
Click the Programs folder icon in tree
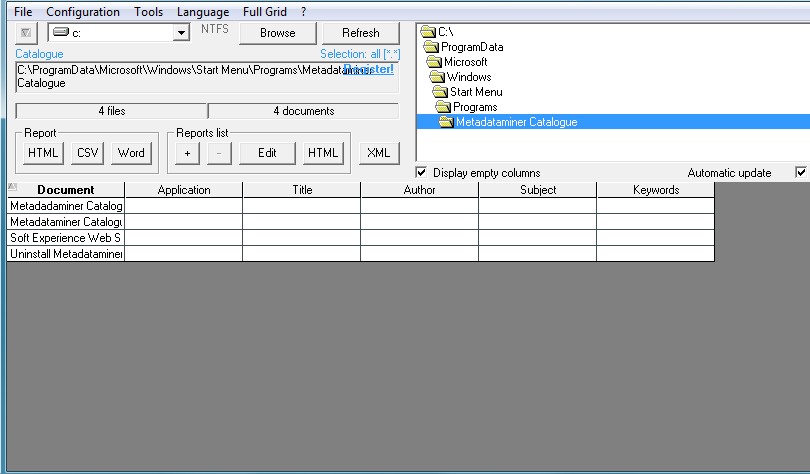point(443,107)
